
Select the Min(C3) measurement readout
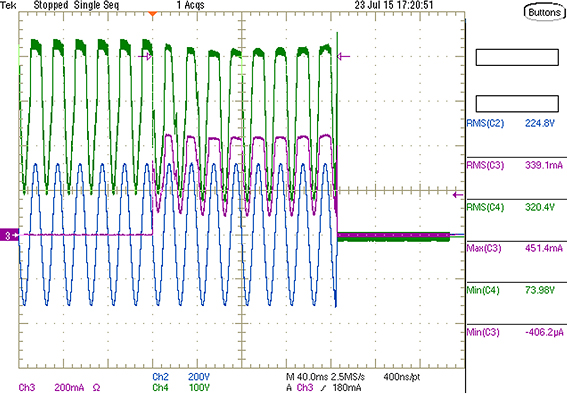click(516, 332)
